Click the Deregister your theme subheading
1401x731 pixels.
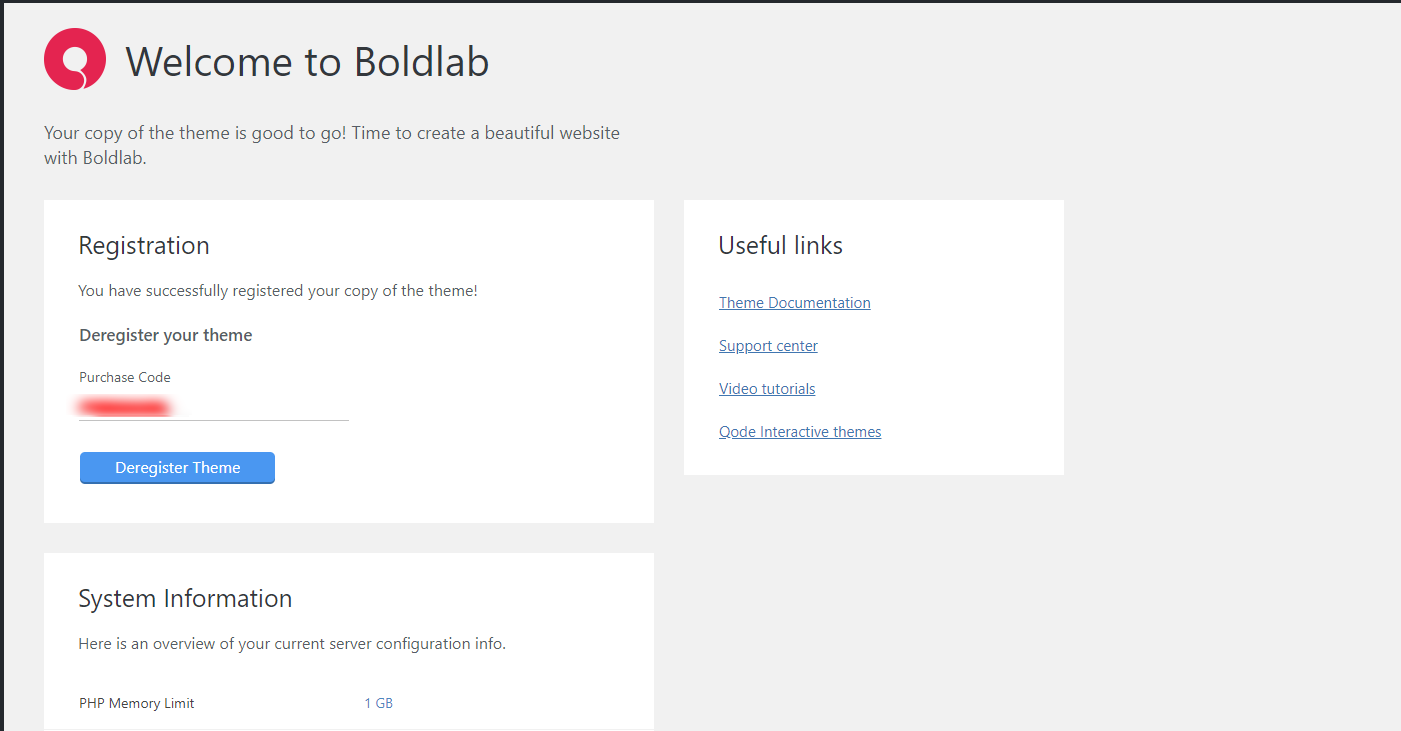point(166,335)
